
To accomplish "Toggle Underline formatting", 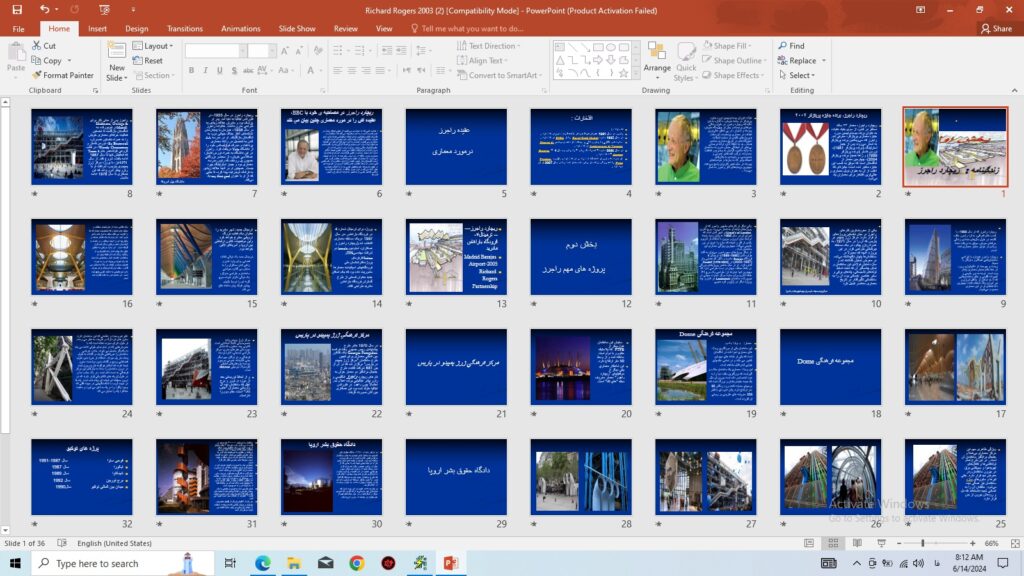I will (219, 71).
